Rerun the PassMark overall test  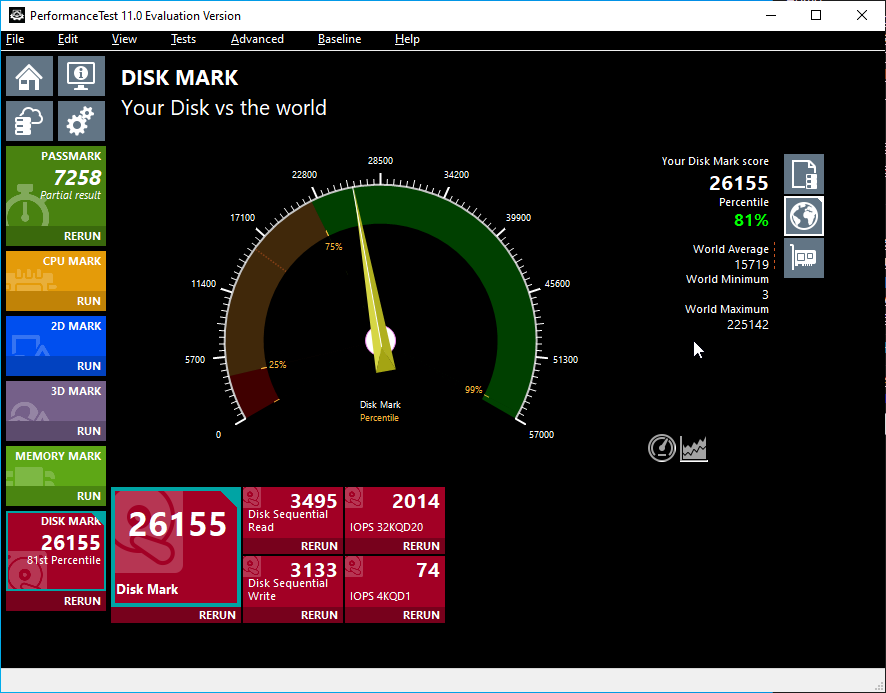(82, 236)
